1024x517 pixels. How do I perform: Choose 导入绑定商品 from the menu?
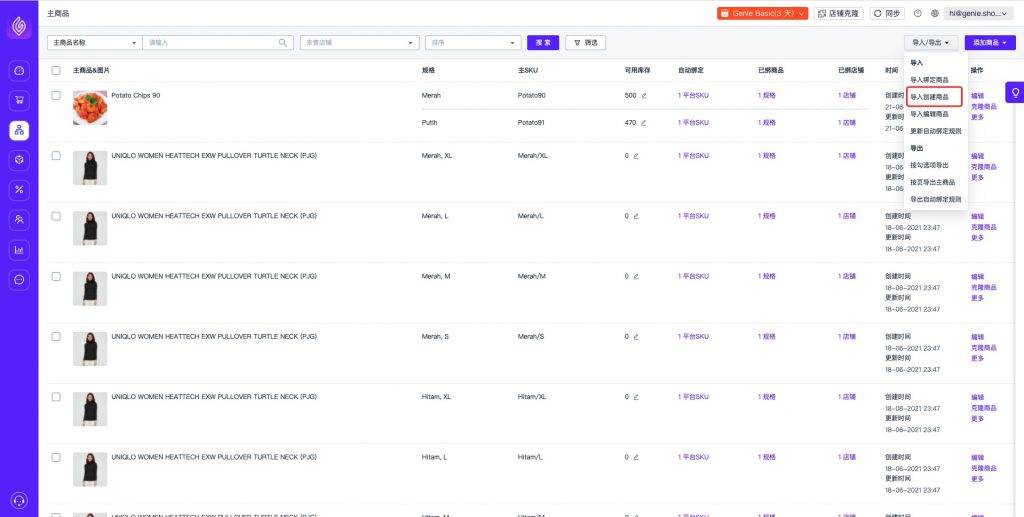(929, 80)
